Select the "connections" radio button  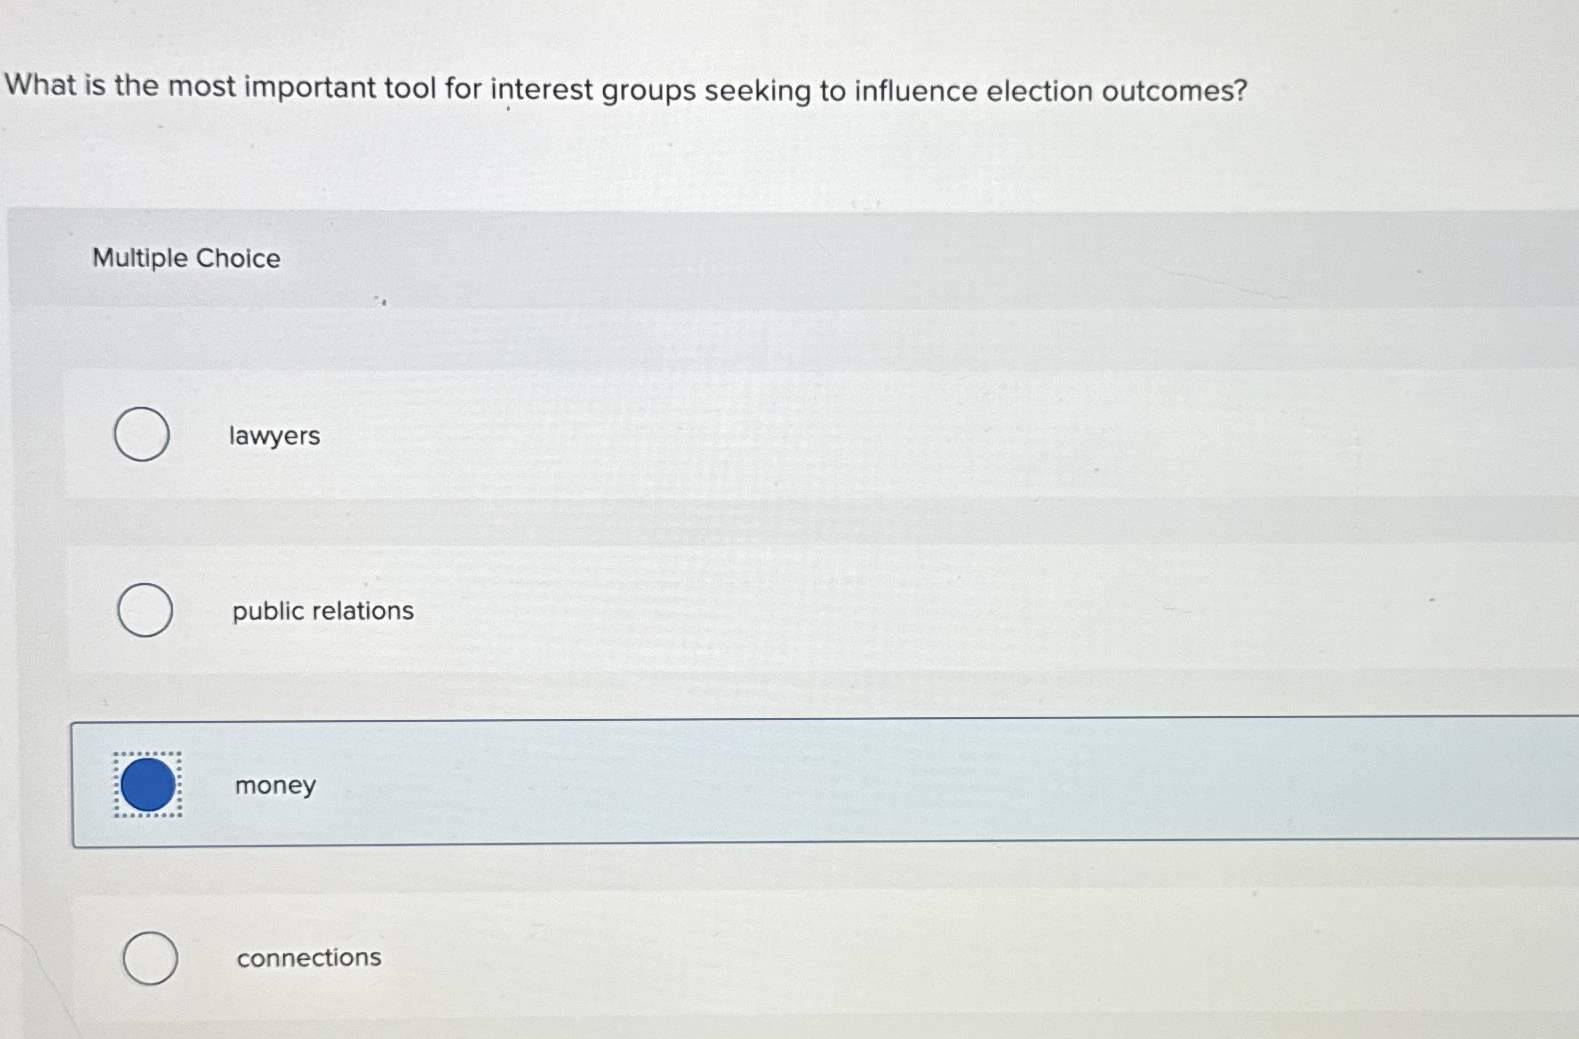(x=150, y=958)
